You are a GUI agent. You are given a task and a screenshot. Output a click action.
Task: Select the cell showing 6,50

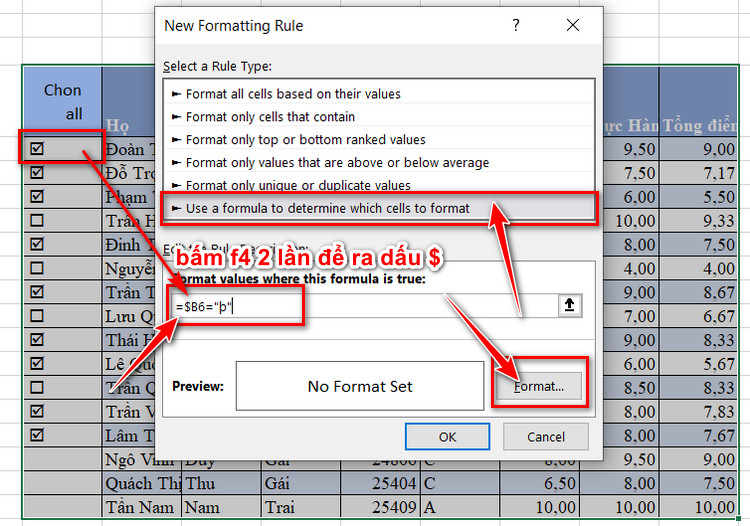540,483
